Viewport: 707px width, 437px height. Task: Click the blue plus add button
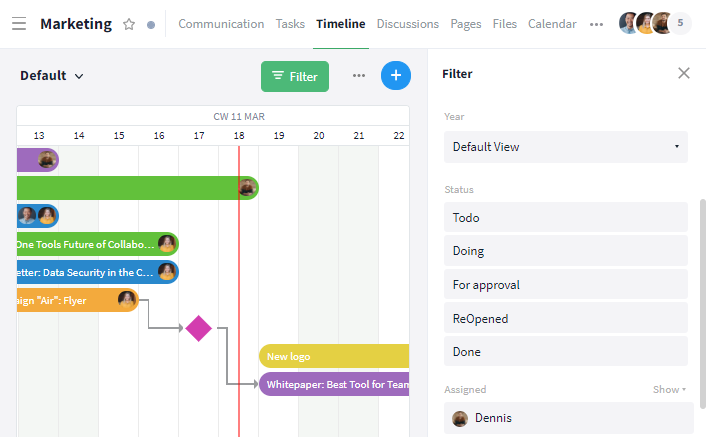click(396, 76)
